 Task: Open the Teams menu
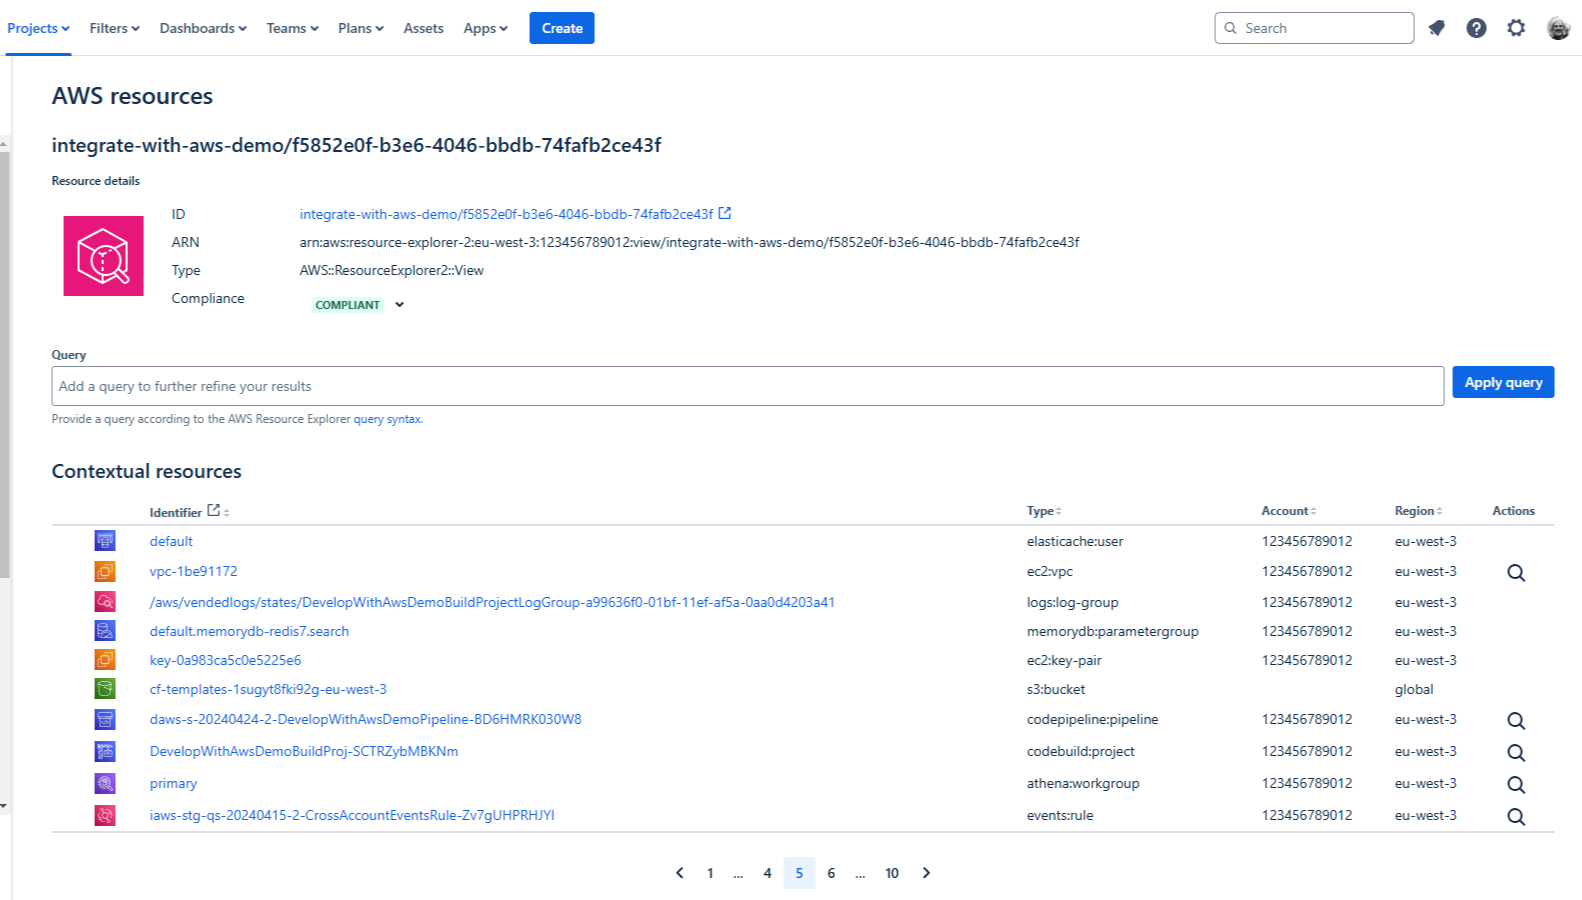click(292, 28)
